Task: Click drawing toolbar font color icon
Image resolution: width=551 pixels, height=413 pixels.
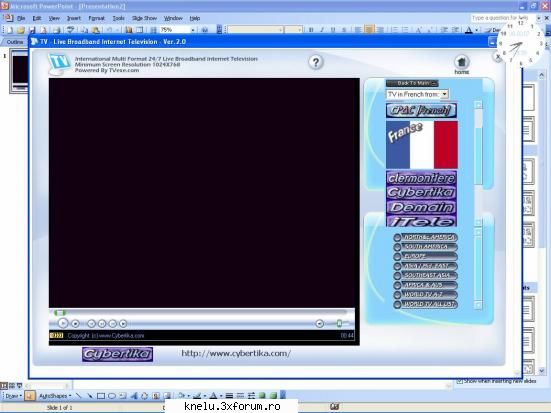Action: coord(213,396)
